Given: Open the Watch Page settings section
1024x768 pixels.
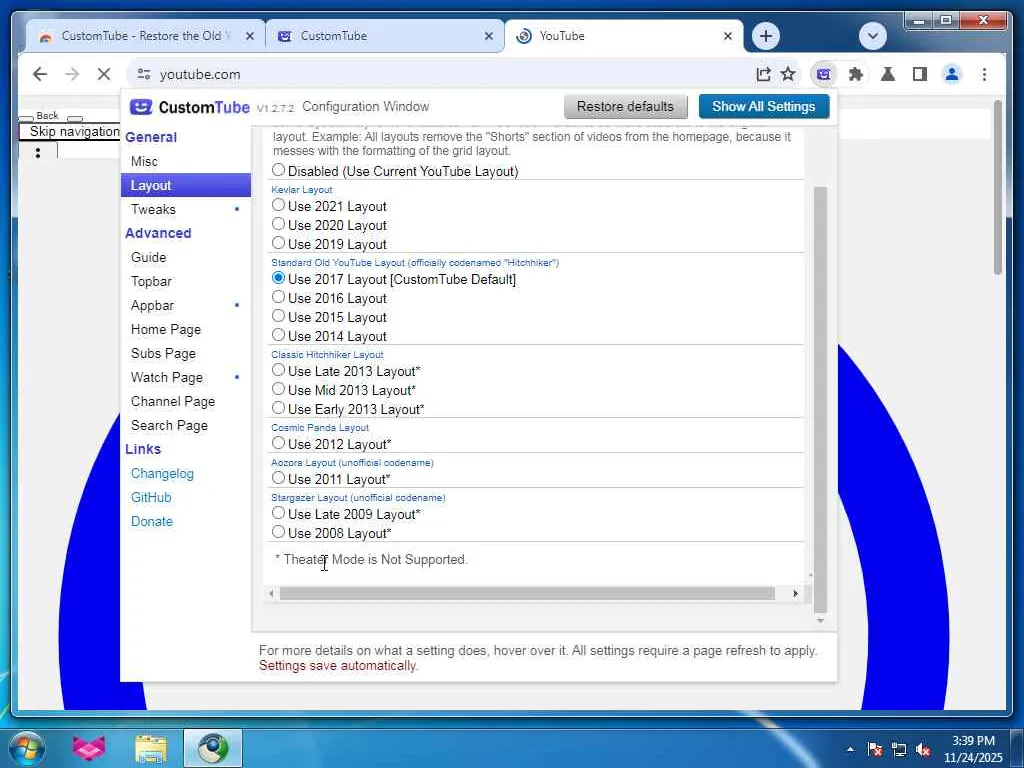Looking at the screenshot, I should tap(185, 377).
